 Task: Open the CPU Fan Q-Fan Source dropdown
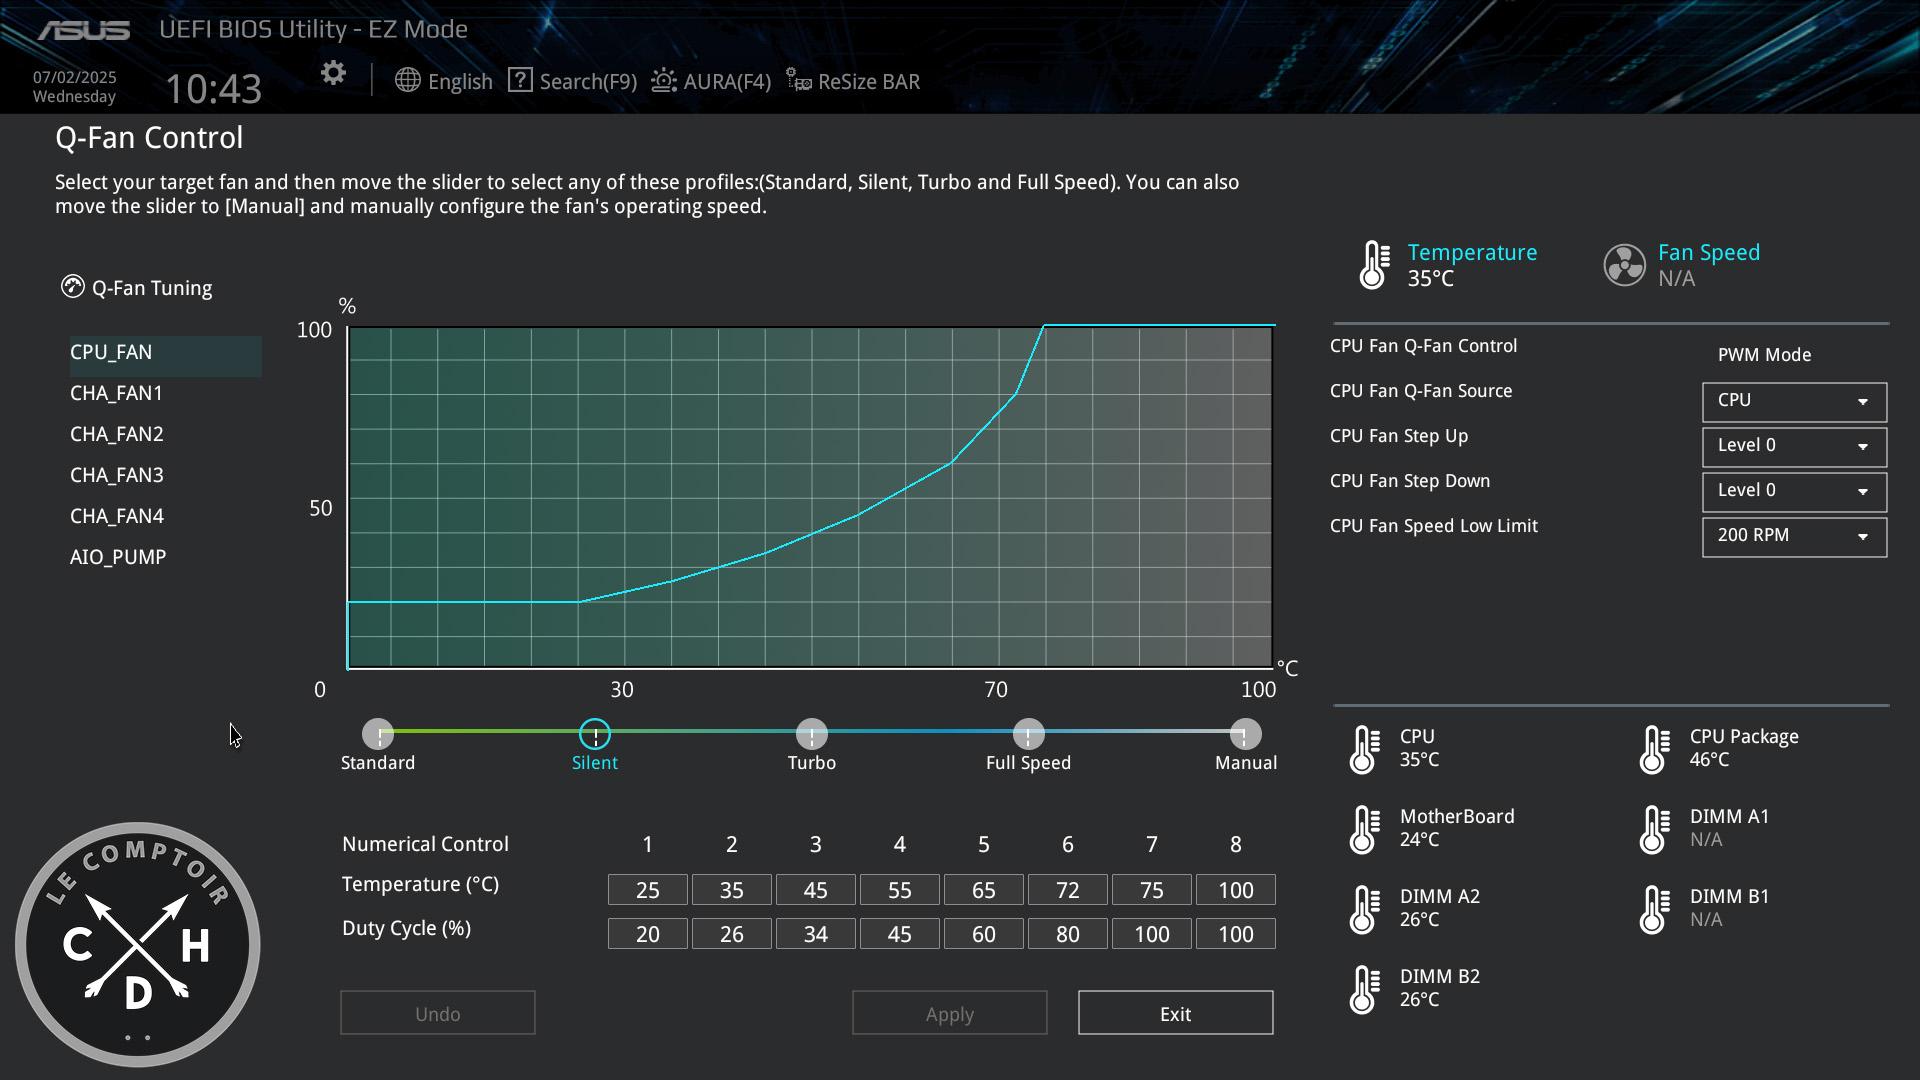point(1794,401)
